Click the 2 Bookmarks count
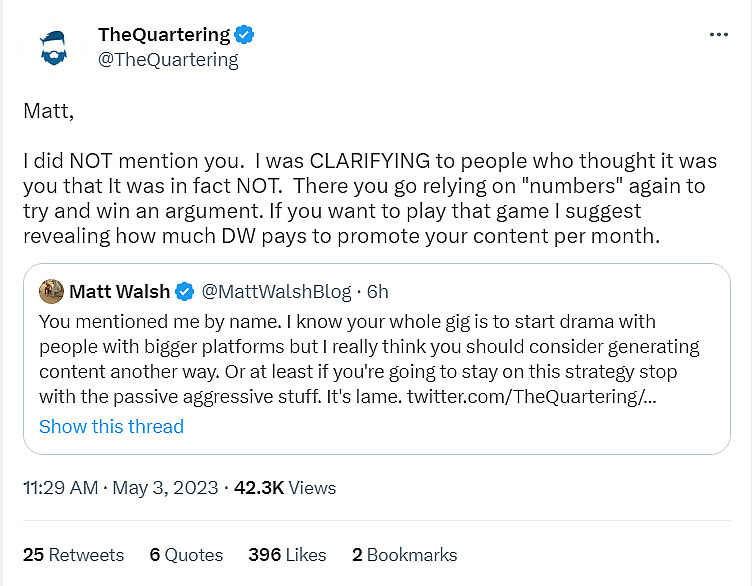 [404, 554]
